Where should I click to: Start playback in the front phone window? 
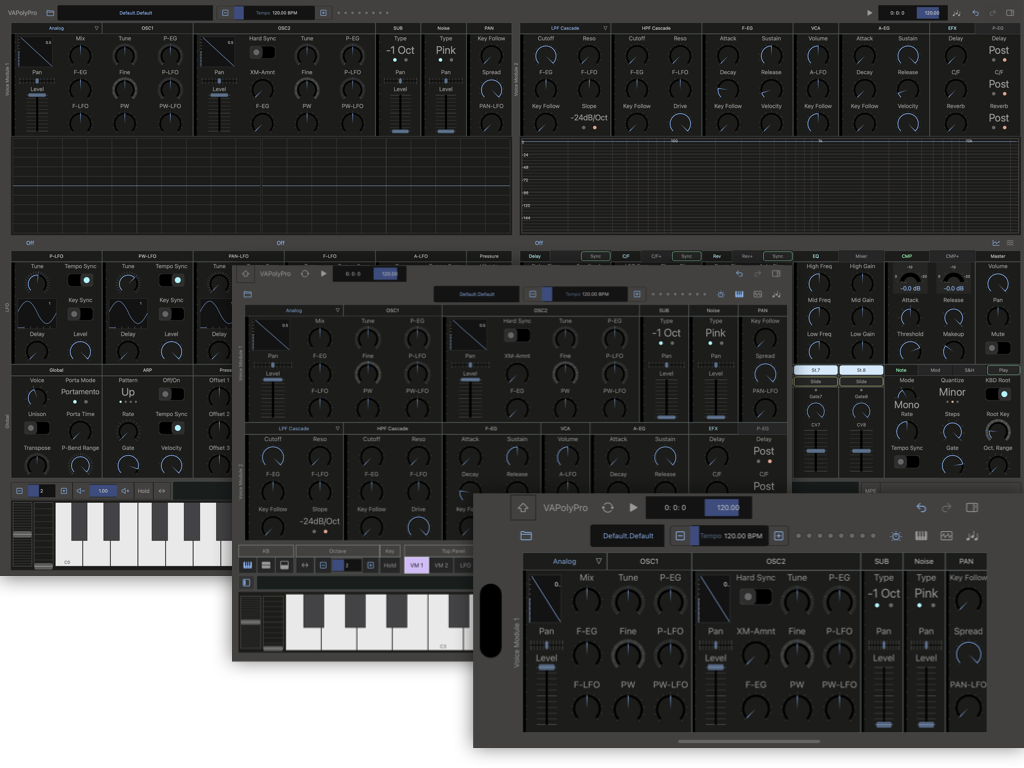633,507
